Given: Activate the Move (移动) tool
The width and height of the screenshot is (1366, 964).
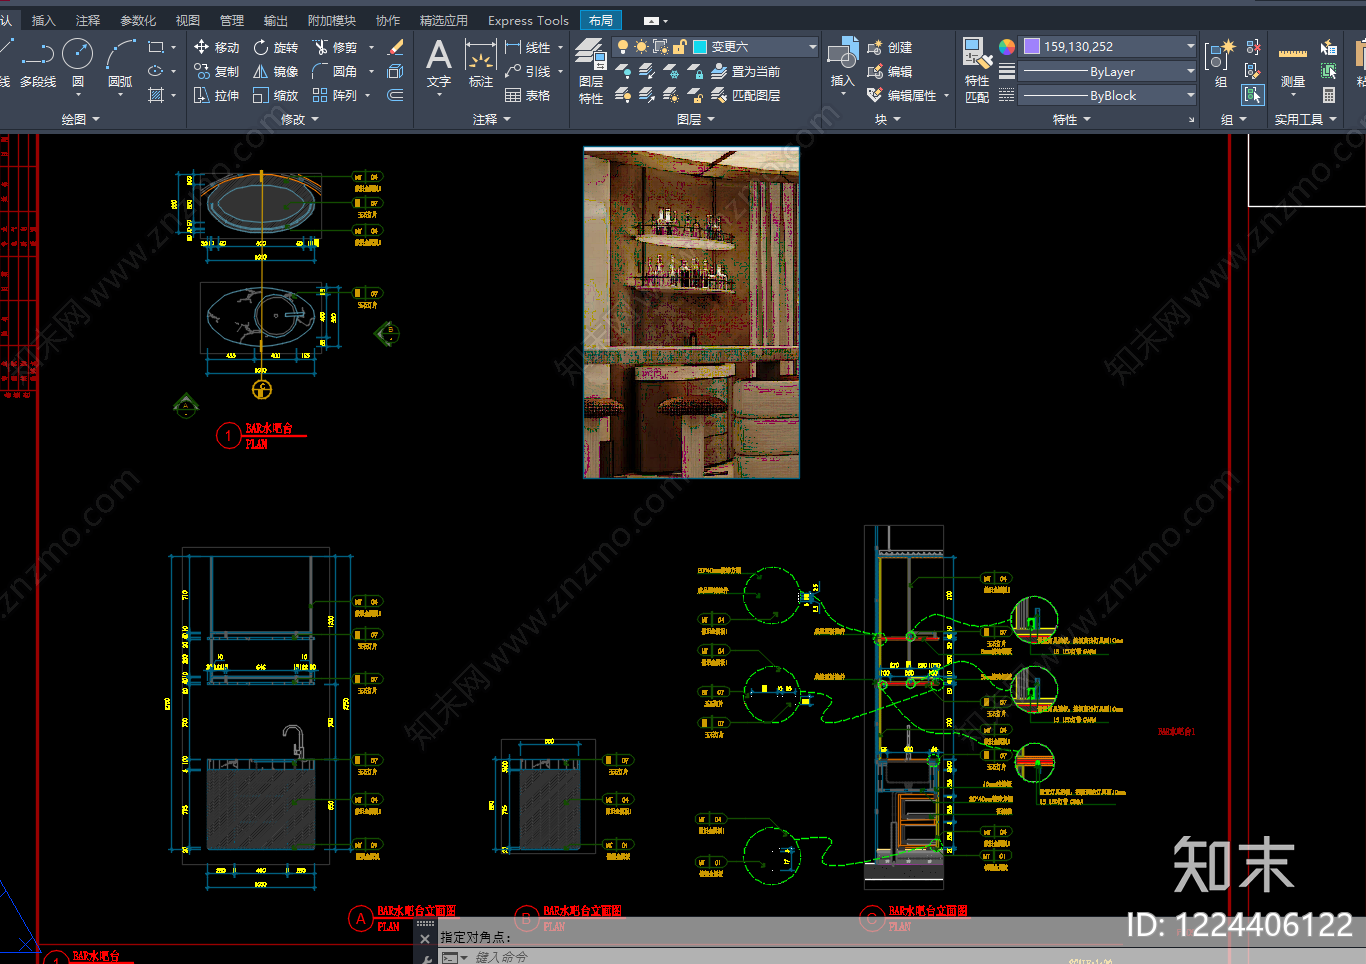Looking at the screenshot, I should point(216,47).
